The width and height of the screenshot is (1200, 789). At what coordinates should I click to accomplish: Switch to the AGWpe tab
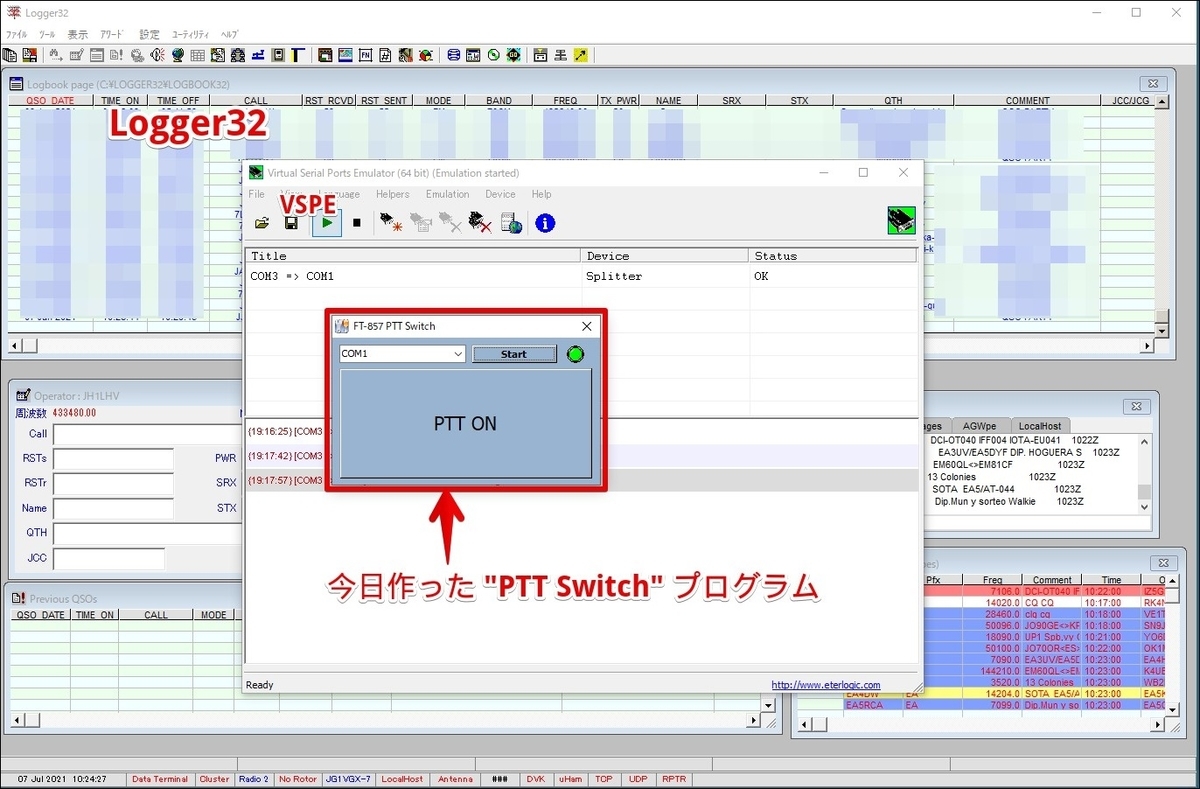click(x=980, y=425)
